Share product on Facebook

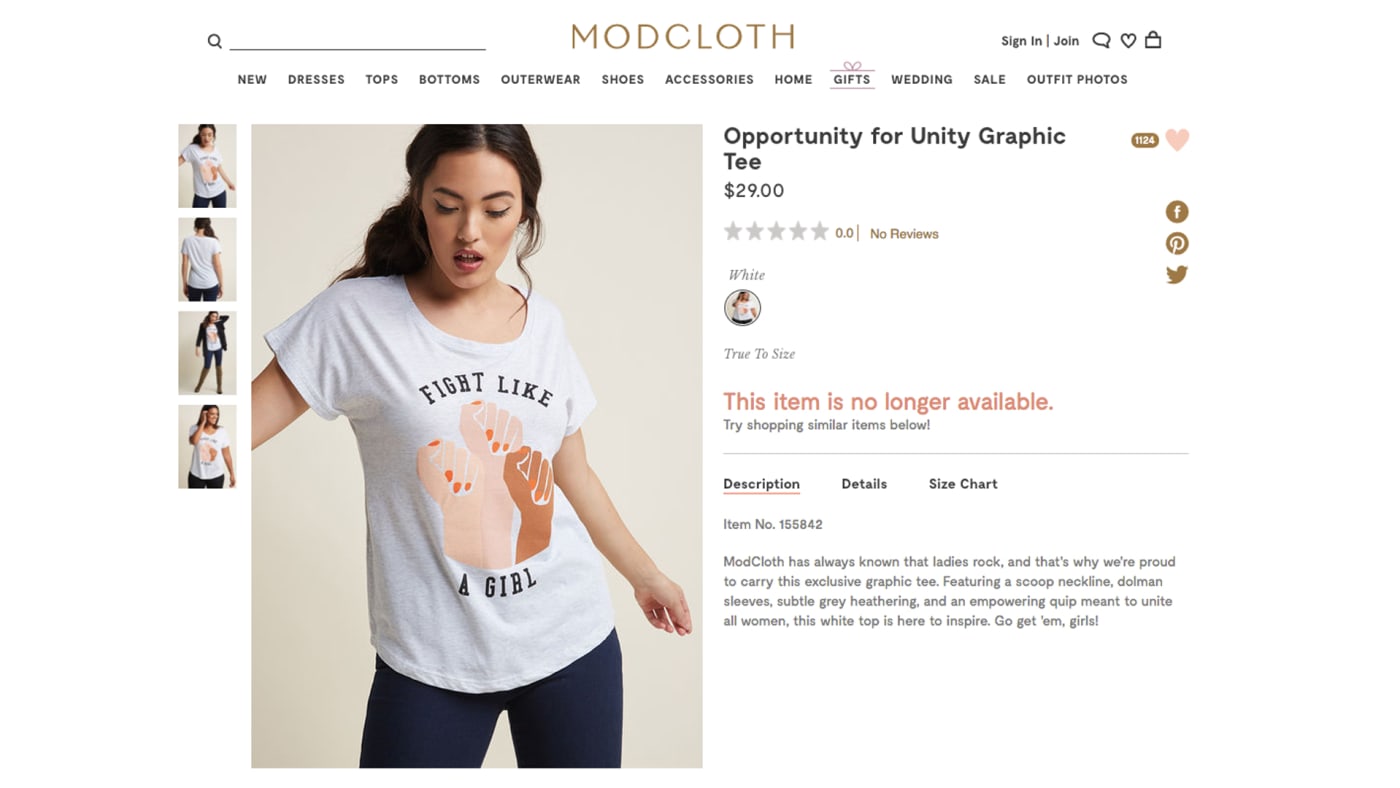point(1177,211)
